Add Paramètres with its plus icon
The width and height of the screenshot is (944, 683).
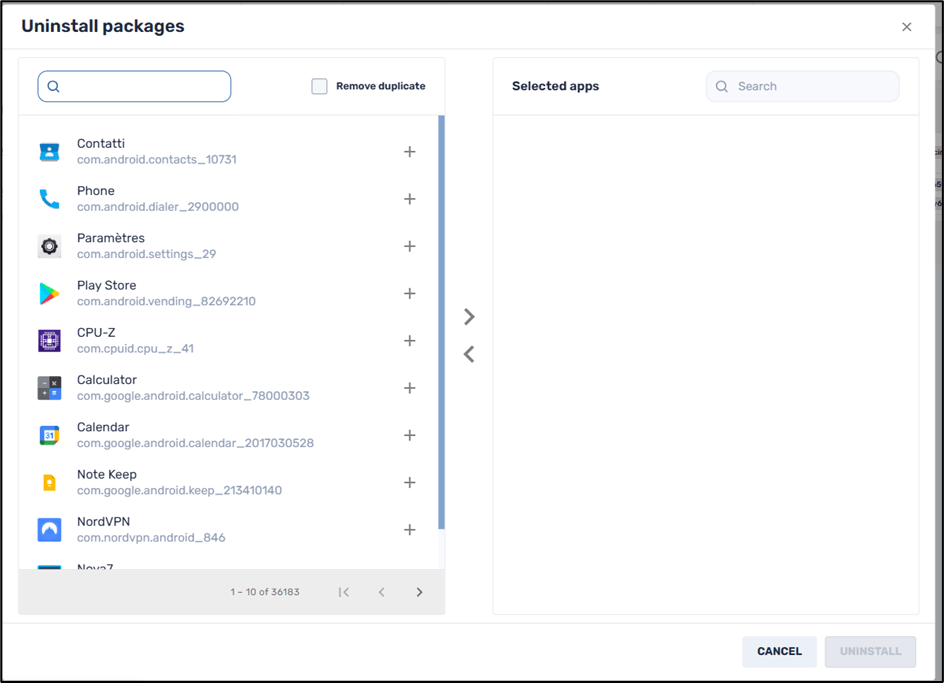coord(409,246)
